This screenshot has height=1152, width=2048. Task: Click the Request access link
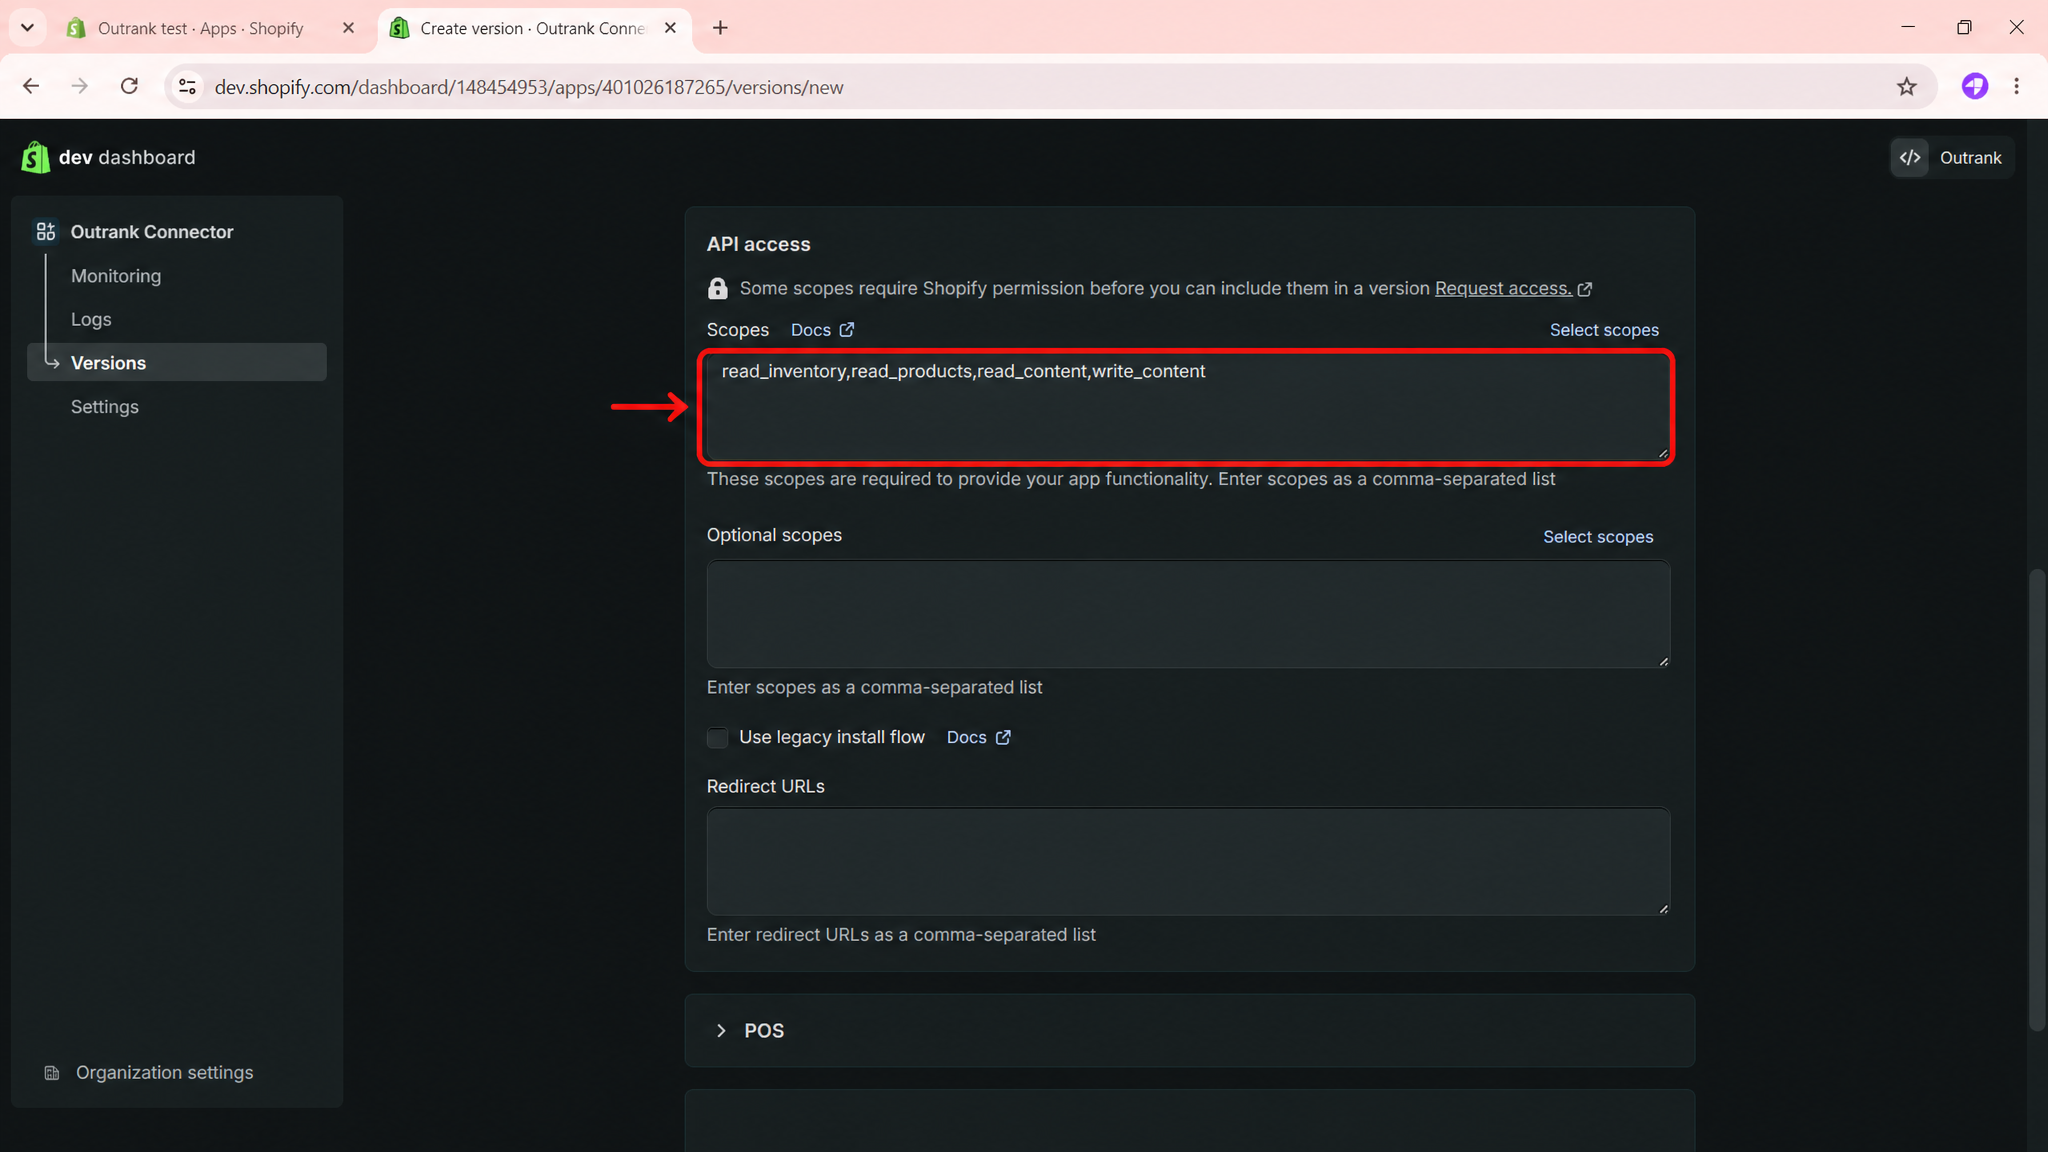pos(1503,289)
